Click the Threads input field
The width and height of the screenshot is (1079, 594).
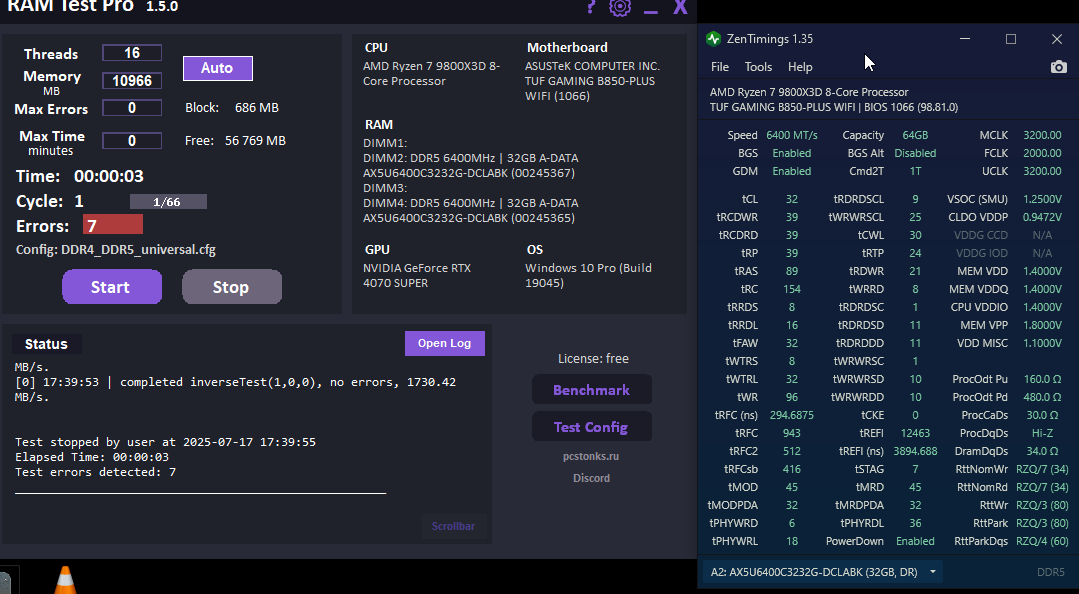(x=132, y=53)
